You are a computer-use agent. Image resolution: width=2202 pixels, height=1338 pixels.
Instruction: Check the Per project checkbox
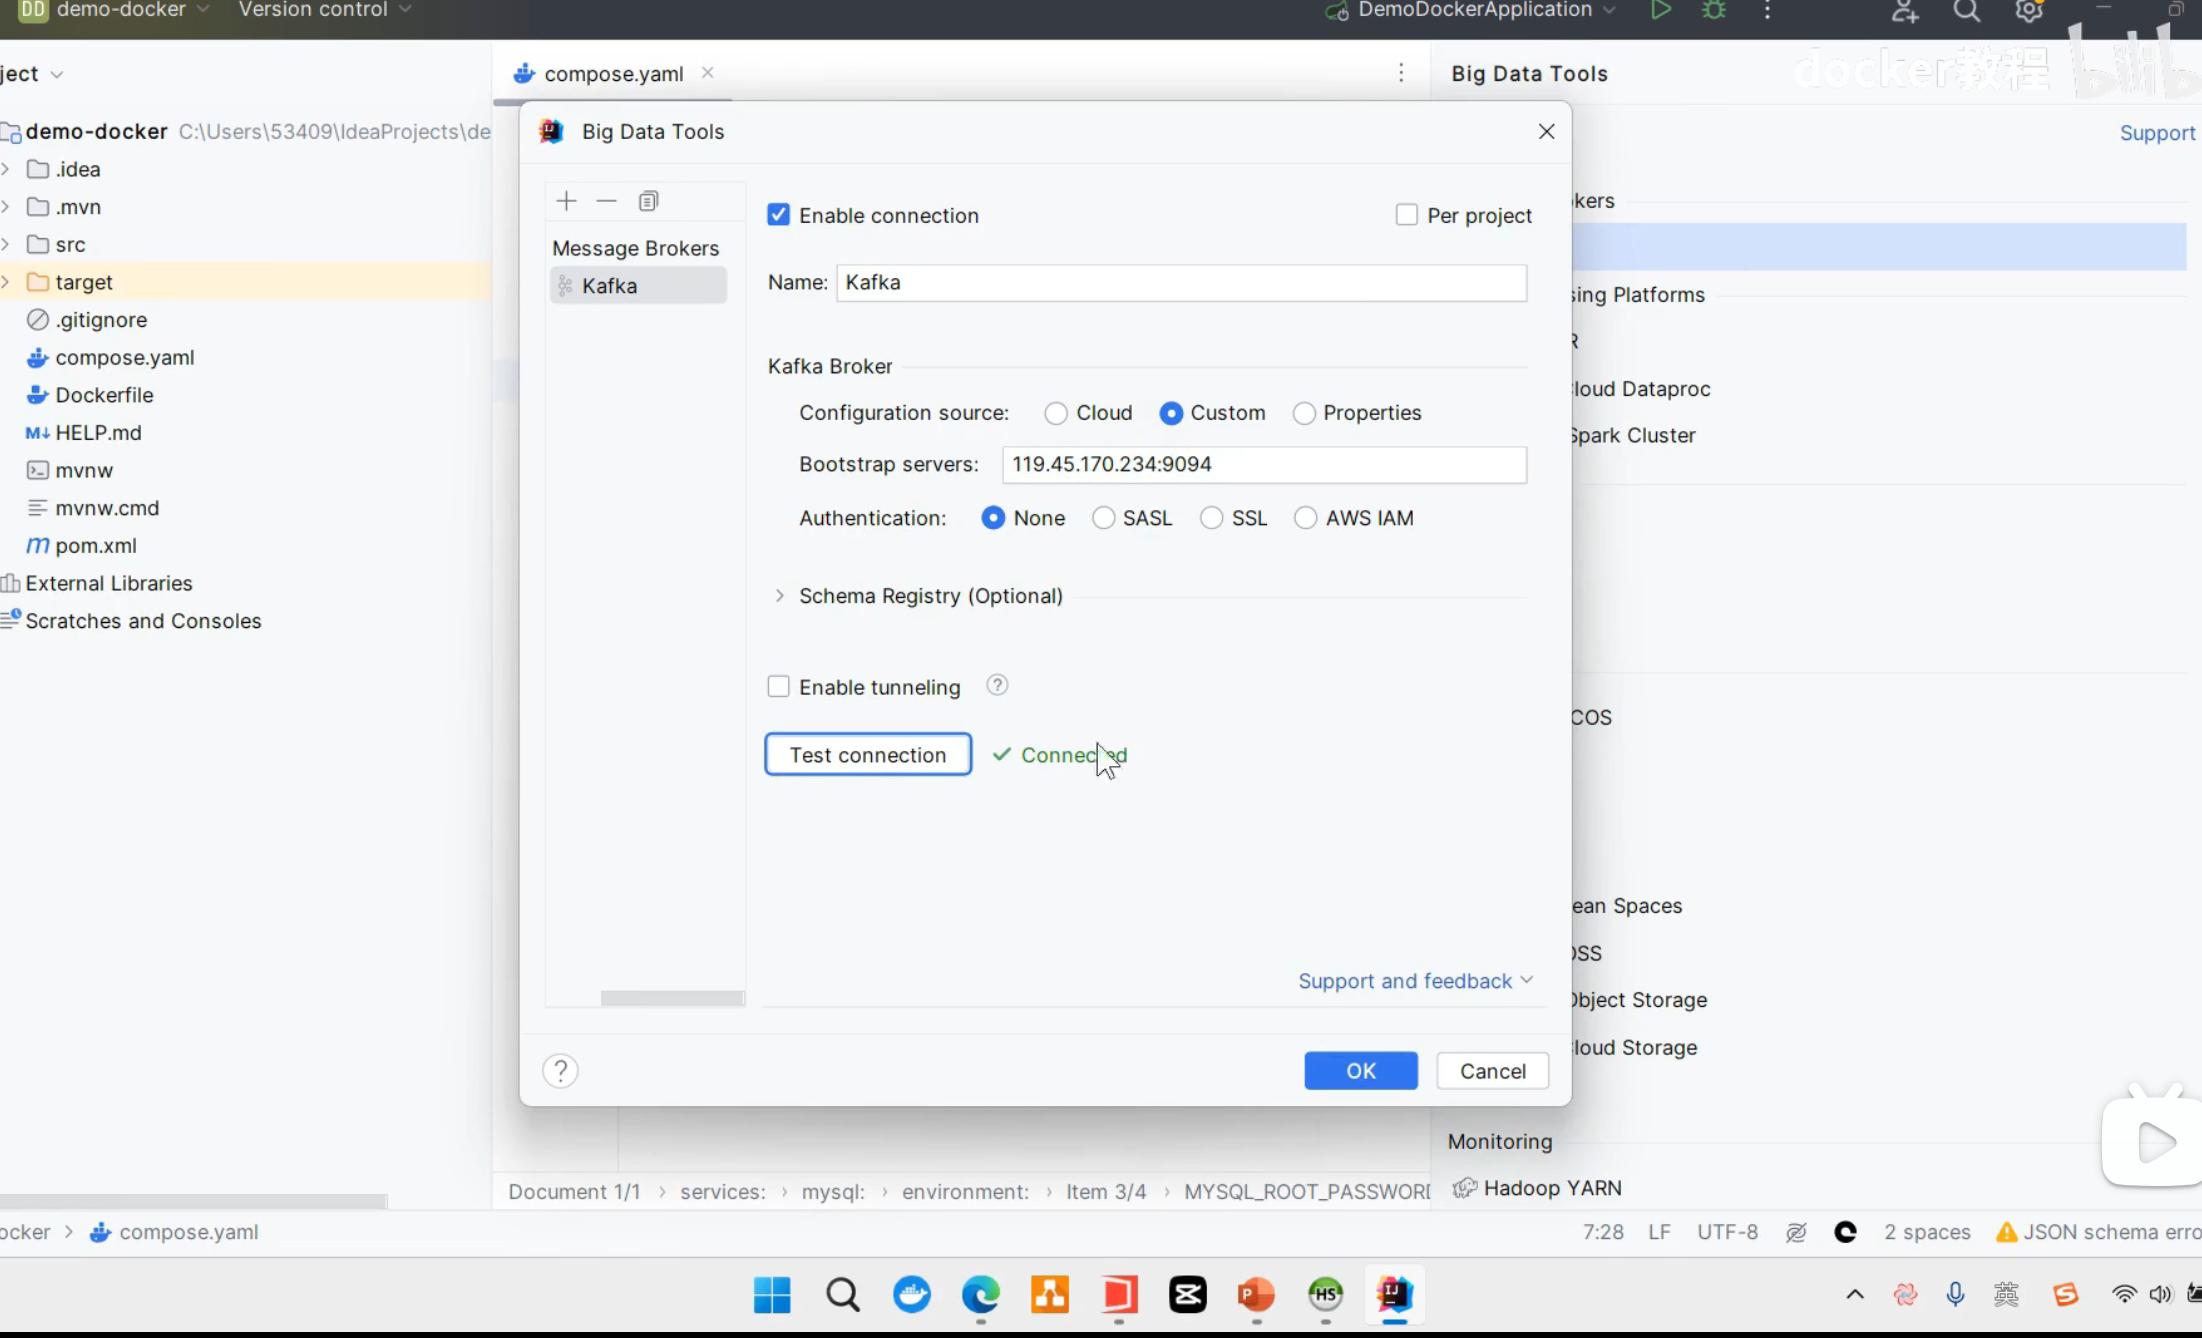tap(1406, 215)
